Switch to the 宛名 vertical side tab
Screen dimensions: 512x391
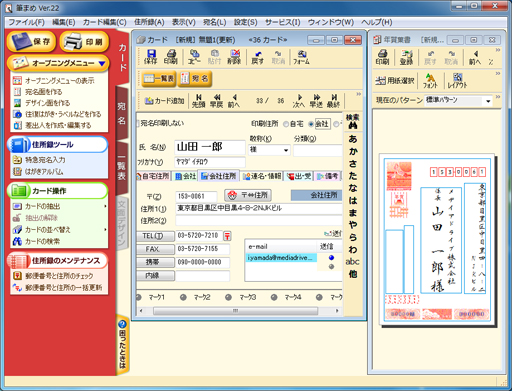pyautogui.click(x=122, y=113)
